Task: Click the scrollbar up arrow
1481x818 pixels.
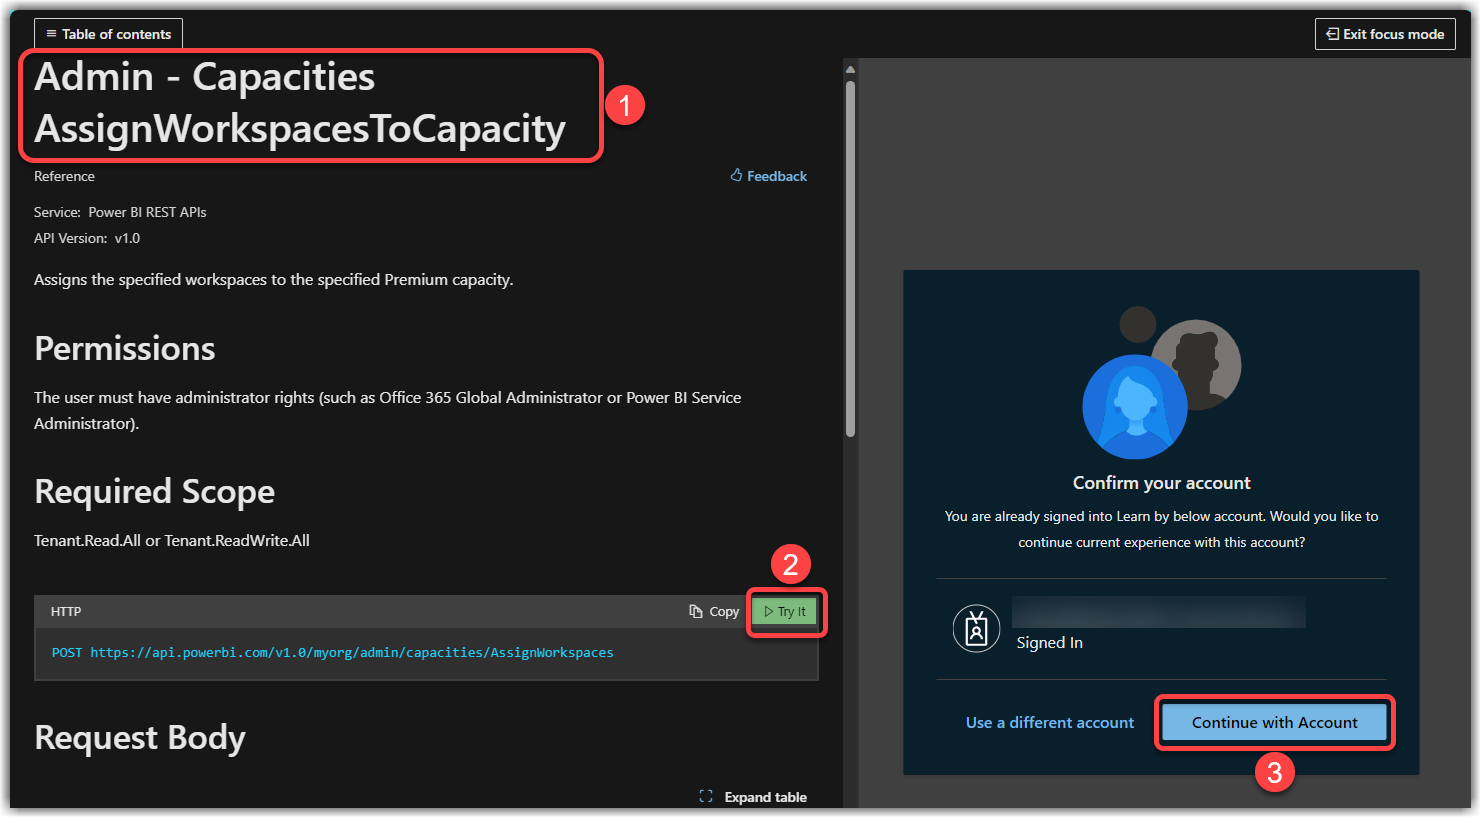Action: click(x=850, y=70)
